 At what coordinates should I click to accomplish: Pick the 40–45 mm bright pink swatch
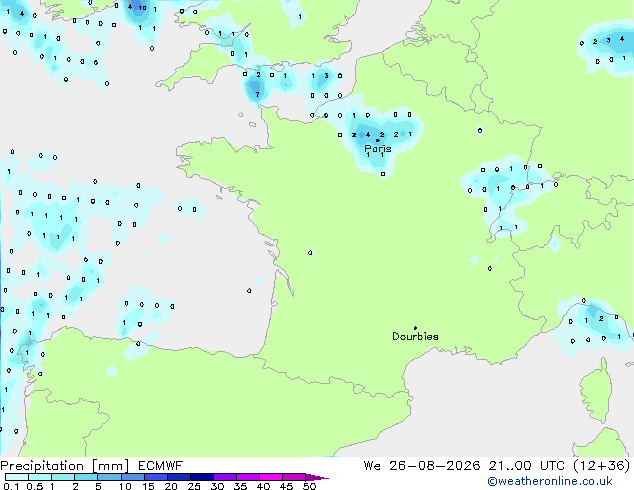(x=271, y=477)
